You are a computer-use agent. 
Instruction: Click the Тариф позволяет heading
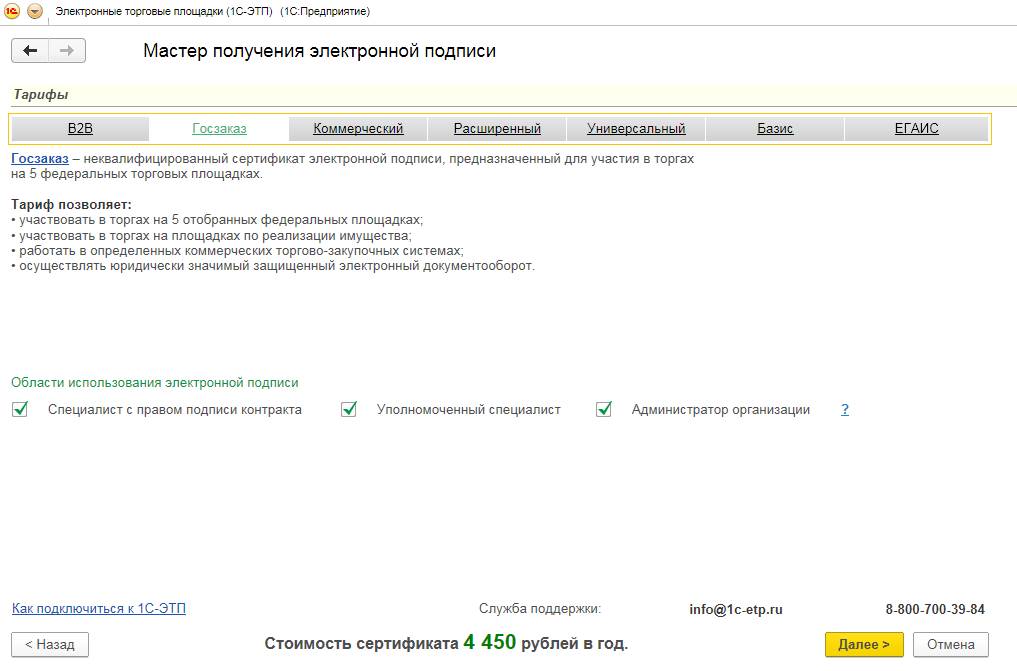71,205
